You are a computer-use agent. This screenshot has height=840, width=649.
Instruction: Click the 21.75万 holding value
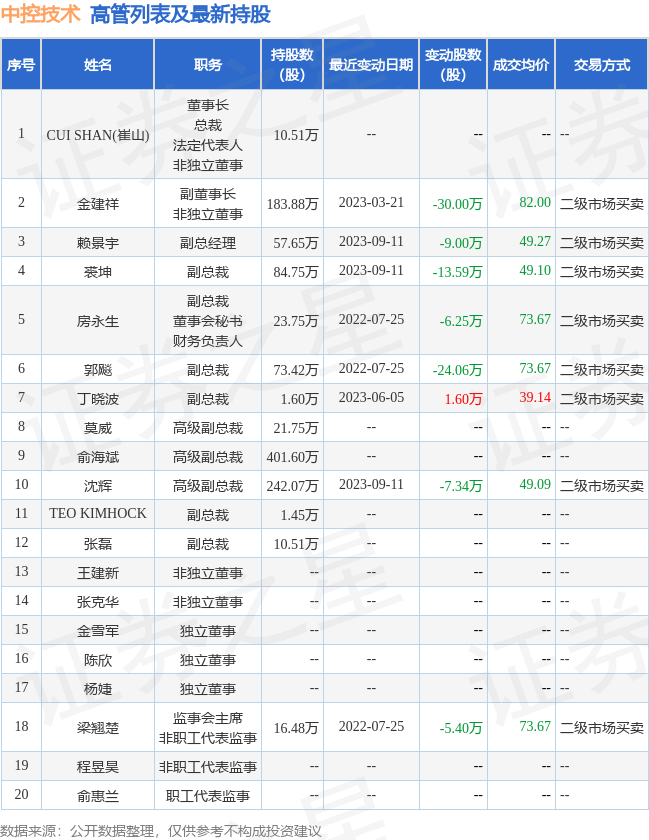click(296, 428)
